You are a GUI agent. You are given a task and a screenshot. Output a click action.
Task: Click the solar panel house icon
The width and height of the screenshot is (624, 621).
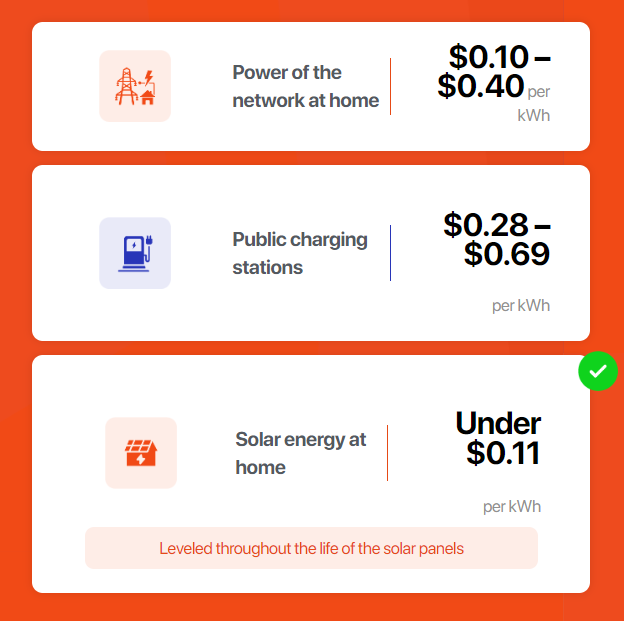click(x=141, y=453)
